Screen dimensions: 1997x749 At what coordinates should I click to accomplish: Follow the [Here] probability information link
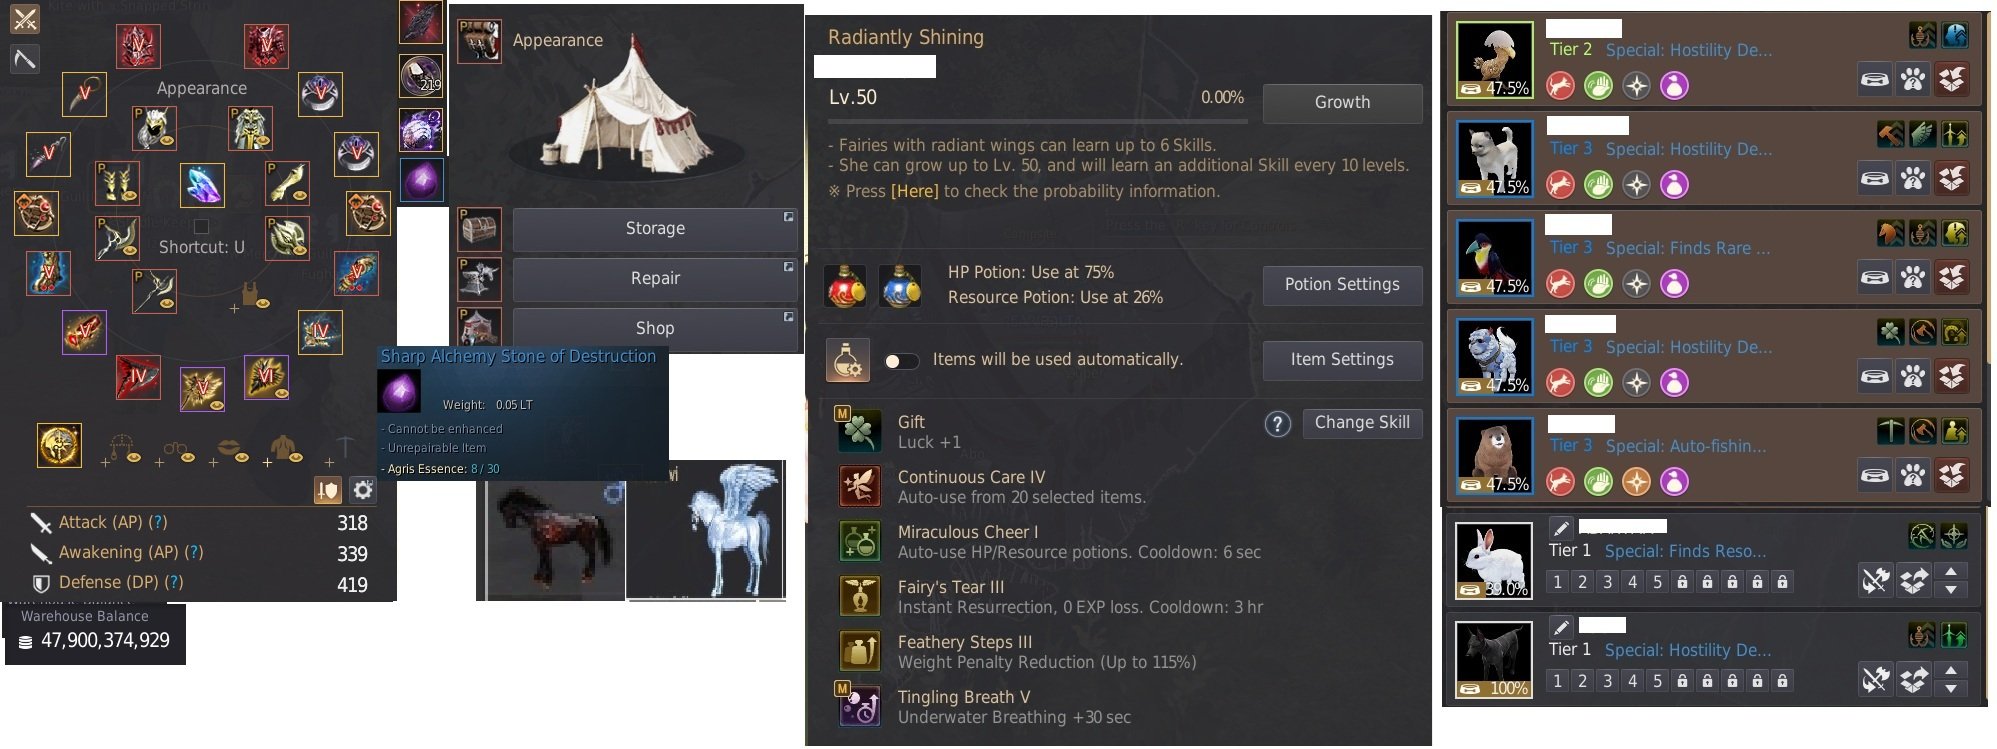coord(914,191)
